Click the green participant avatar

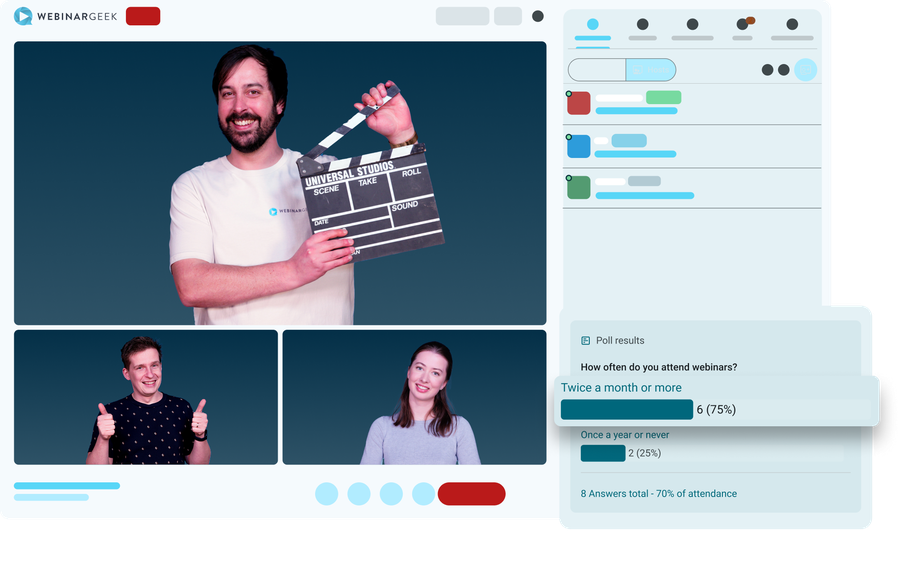[579, 188]
